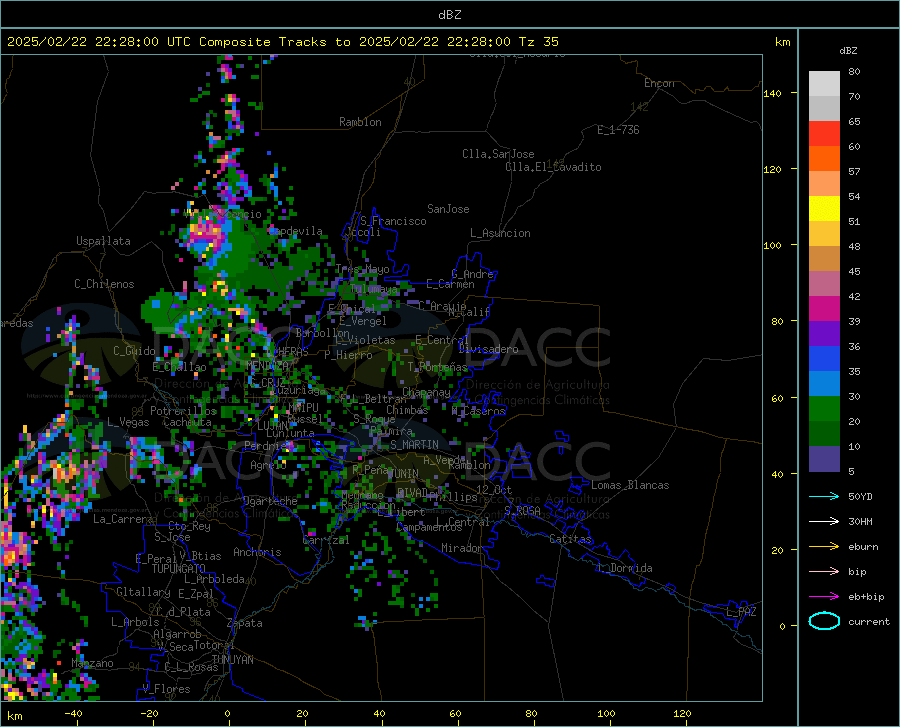
Task: Click the 'Composite Tracks to' header text
Action: point(274,42)
